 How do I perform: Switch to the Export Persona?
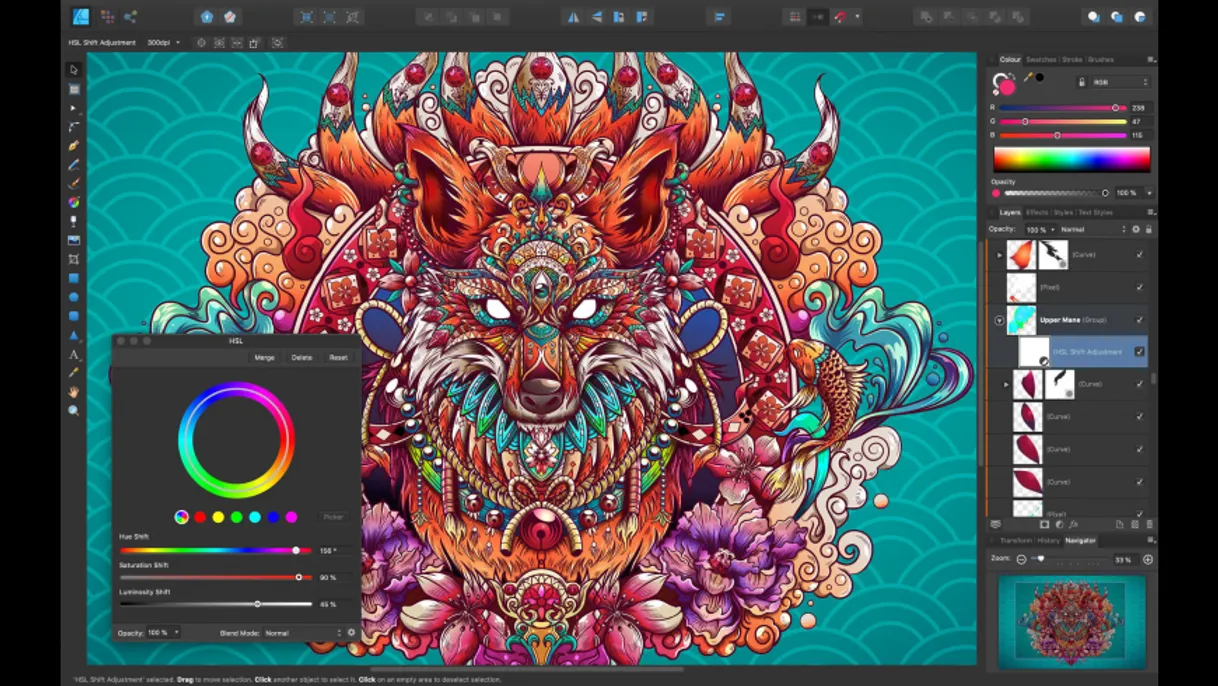pos(131,17)
